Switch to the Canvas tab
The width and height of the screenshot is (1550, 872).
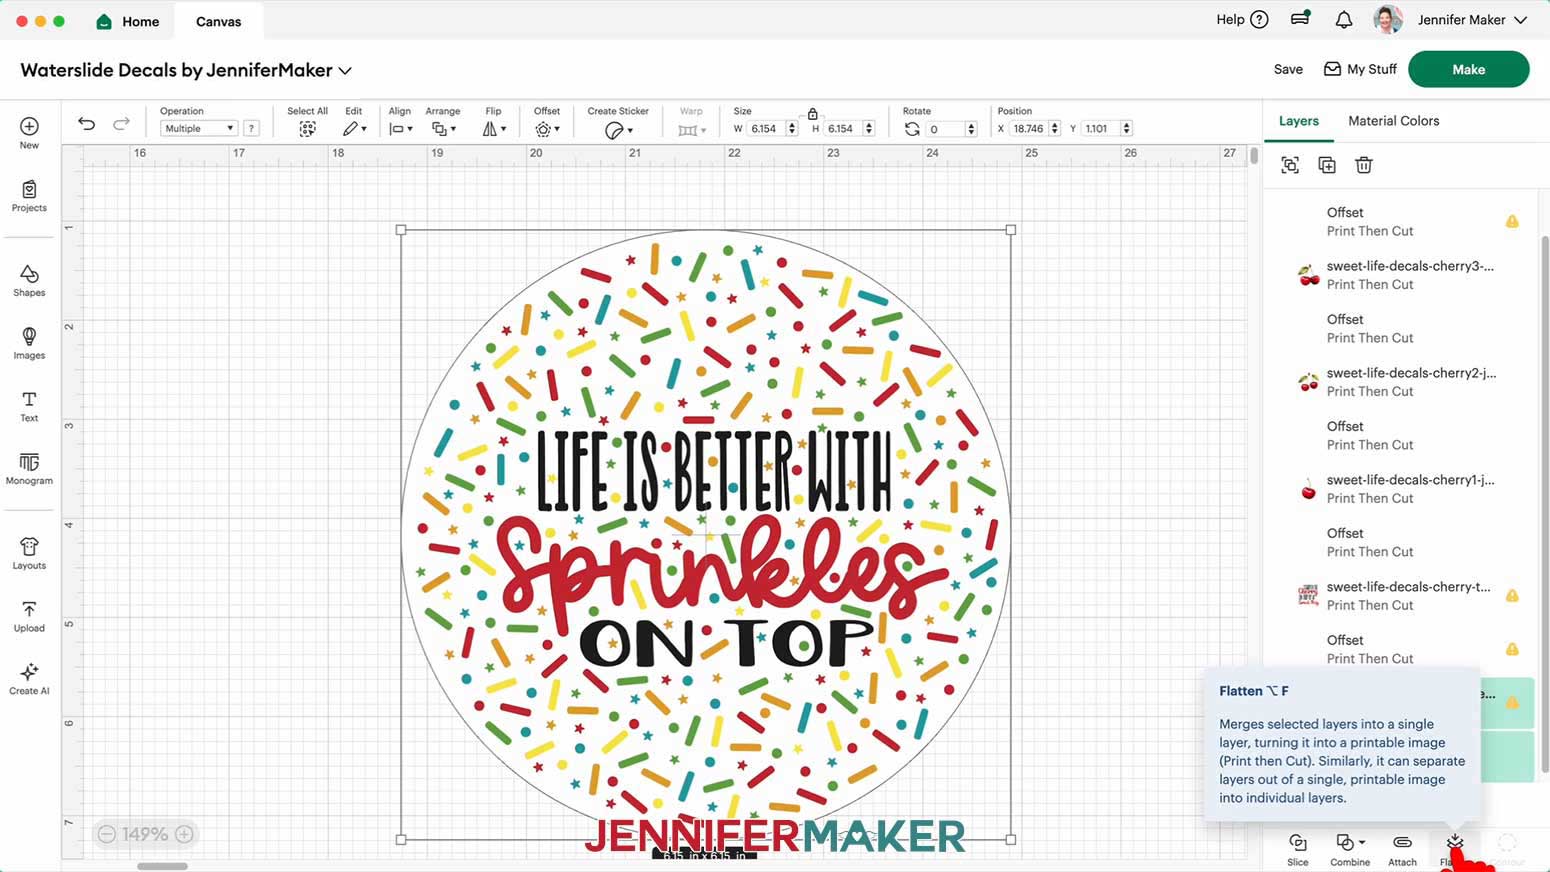point(219,21)
